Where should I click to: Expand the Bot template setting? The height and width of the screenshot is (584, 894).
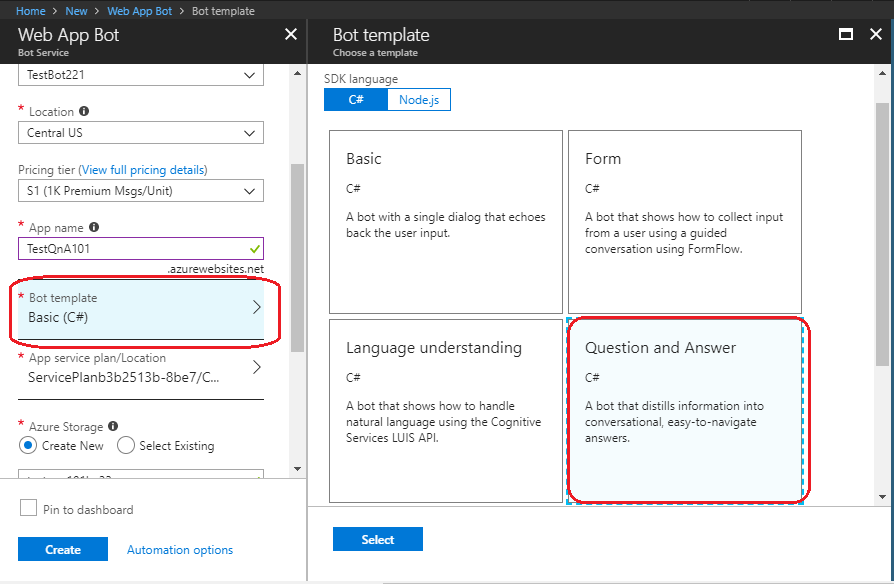pyautogui.click(x=141, y=309)
